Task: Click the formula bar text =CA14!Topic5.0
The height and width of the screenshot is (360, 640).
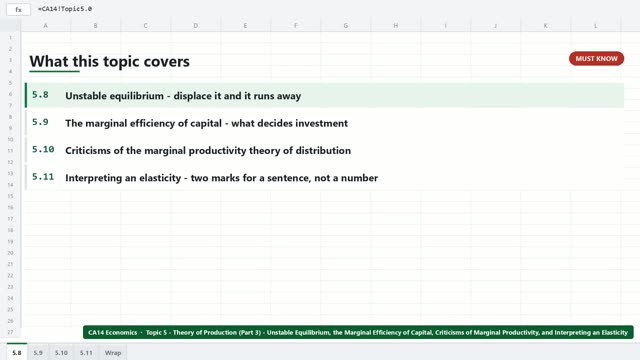Action: pyautogui.click(x=65, y=9)
